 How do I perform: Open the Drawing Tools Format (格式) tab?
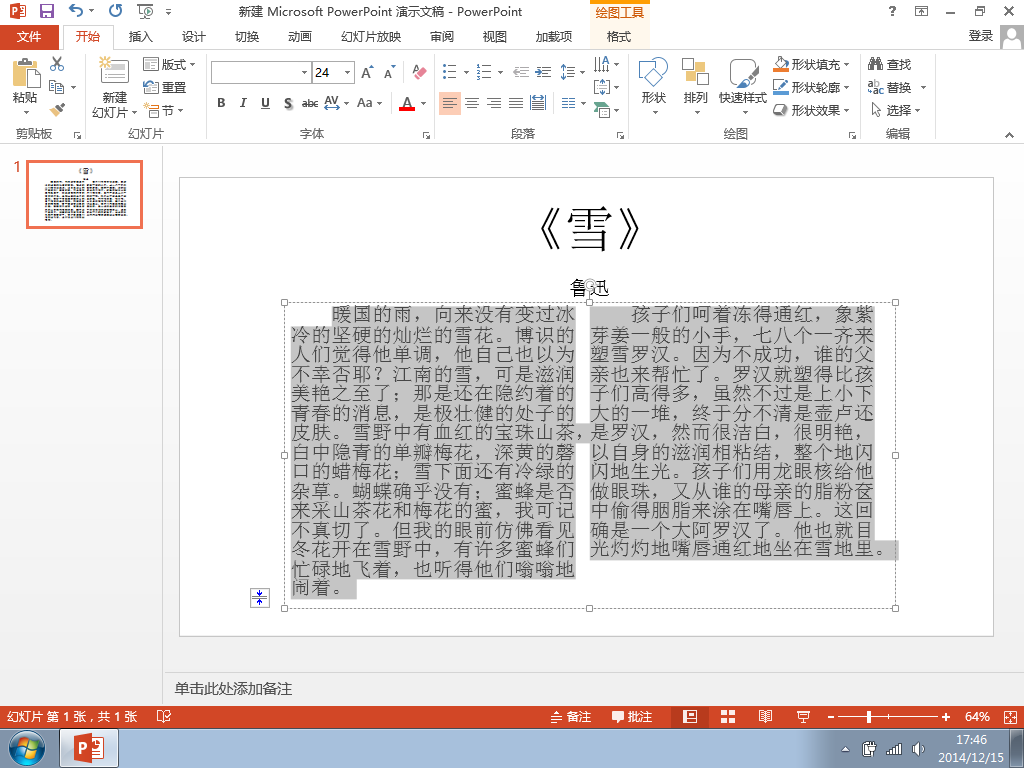click(618, 37)
